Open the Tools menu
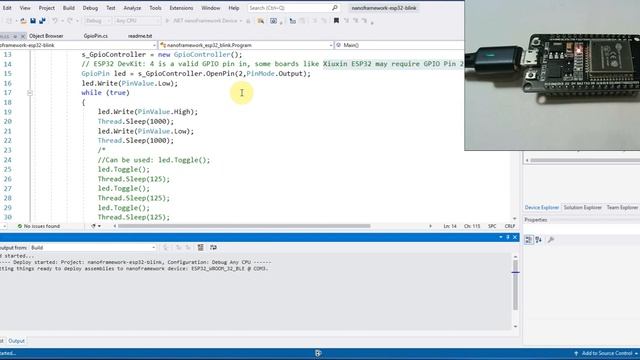The width and height of the screenshot is (640, 360). point(155,8)
